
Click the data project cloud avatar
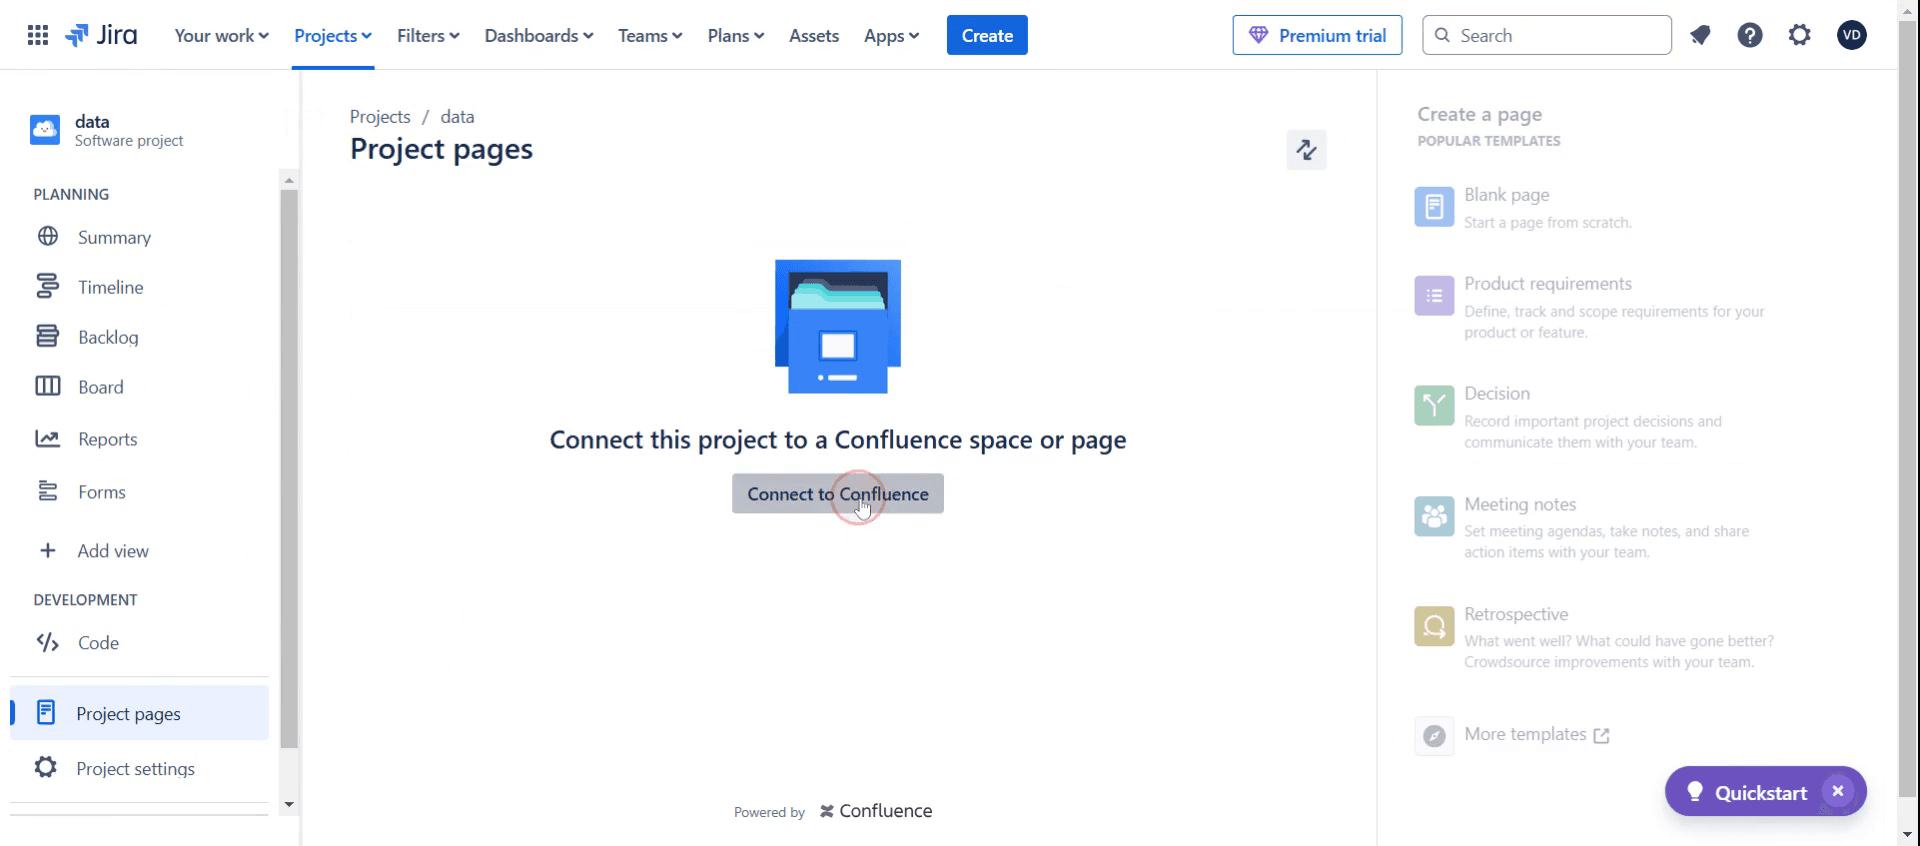tap(45, 130)
